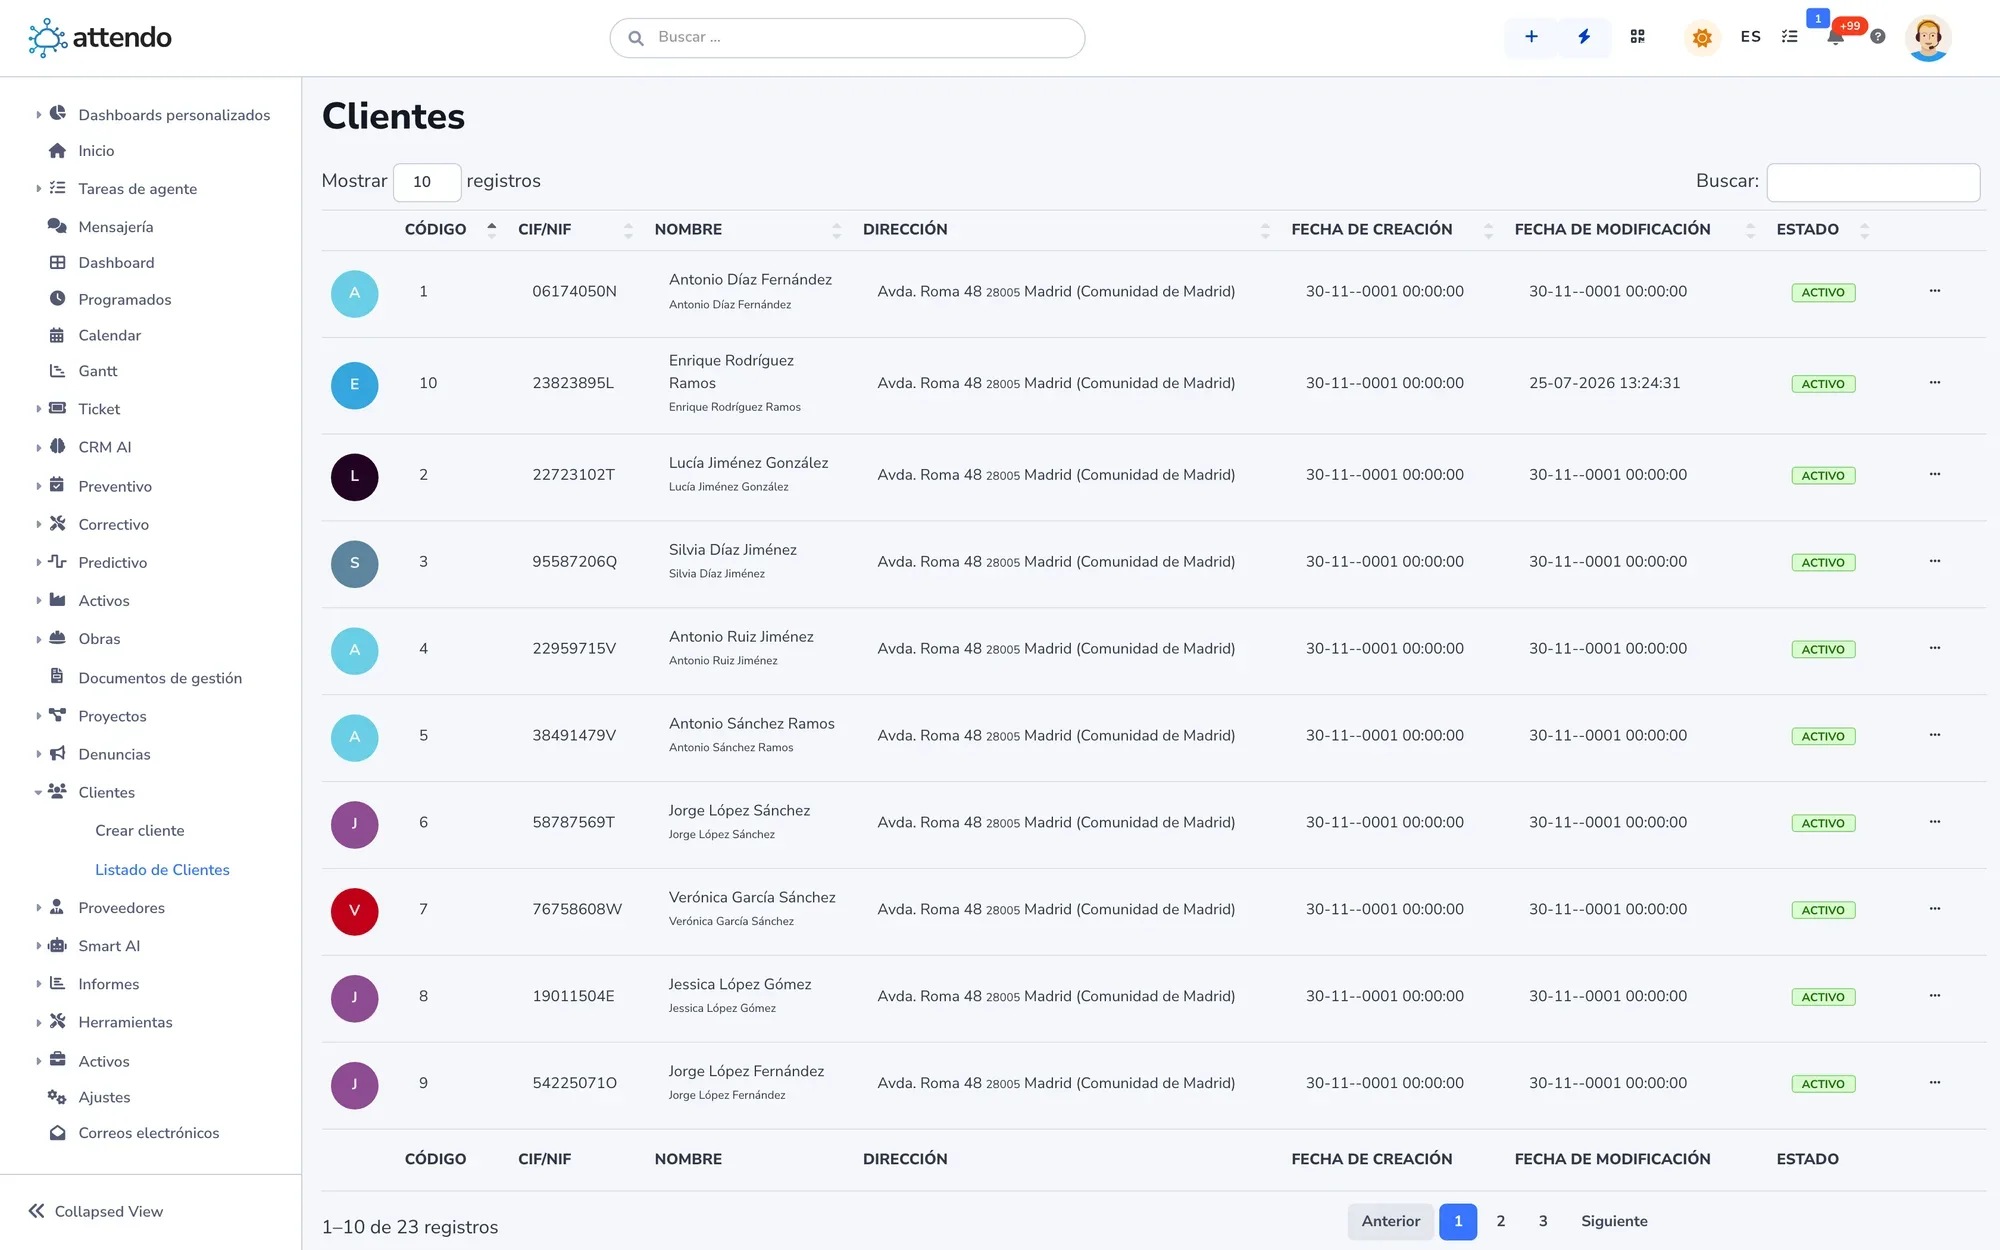Click the Anterior pagination button
The width and height of the screenshot is (2000, 1250).
tap(1391, 1221)
